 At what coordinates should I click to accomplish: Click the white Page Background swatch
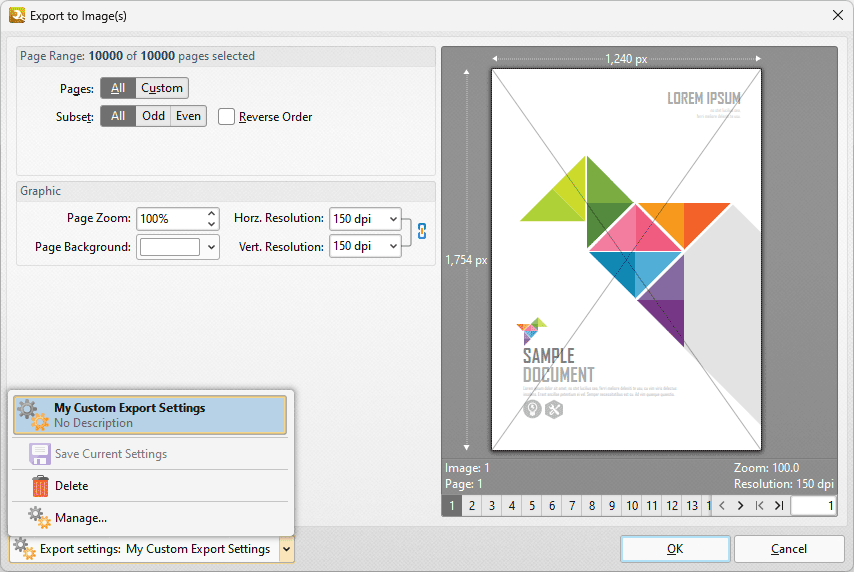[170, 247]
